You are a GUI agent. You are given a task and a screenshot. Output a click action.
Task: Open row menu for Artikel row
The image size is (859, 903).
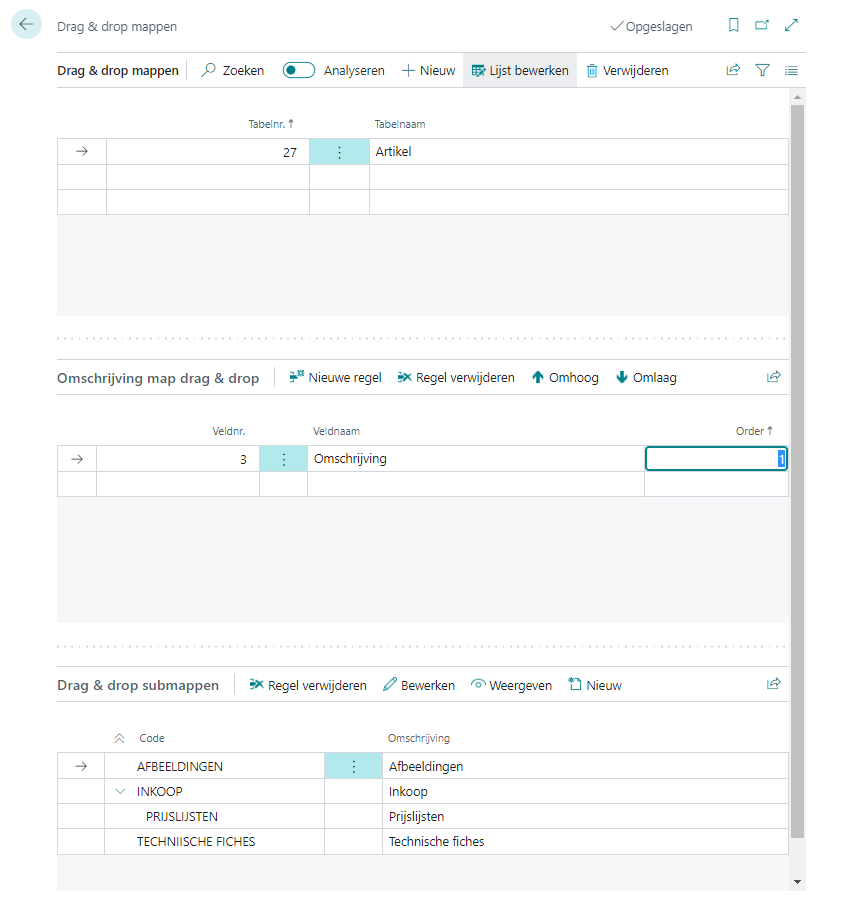coord(339,152)
